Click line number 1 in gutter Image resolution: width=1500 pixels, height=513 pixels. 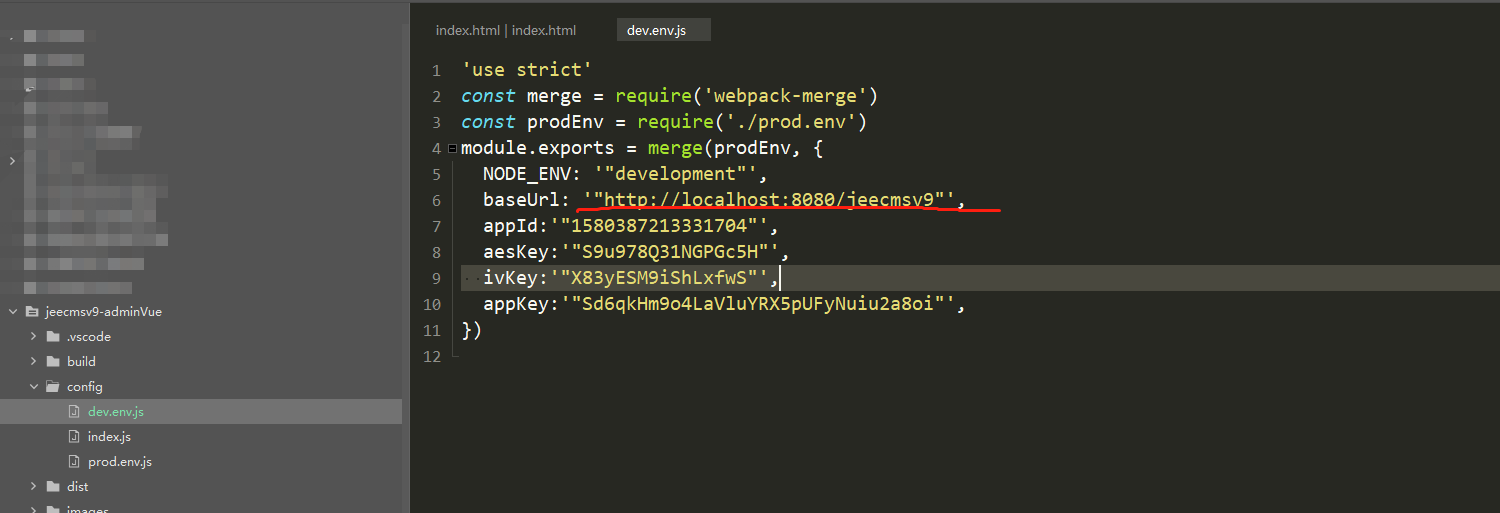436,71
